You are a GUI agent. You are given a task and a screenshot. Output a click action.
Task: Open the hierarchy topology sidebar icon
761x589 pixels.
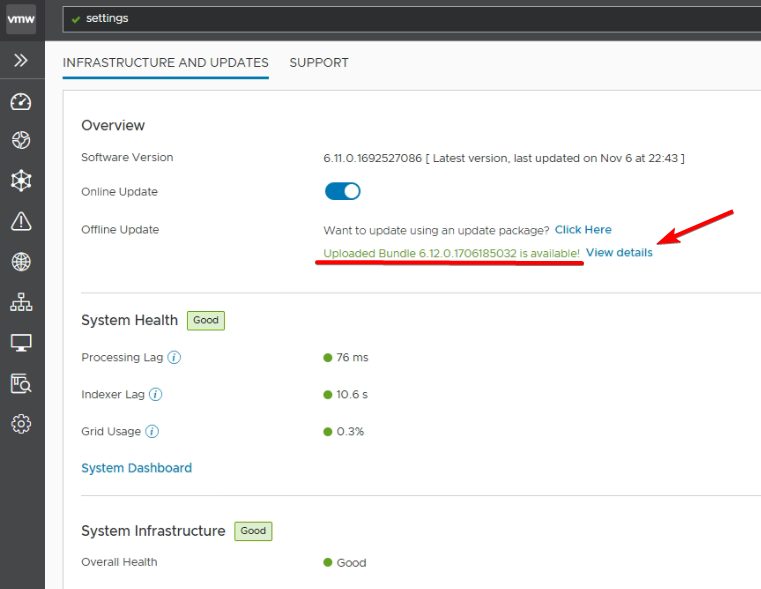(x=21, y=303)
